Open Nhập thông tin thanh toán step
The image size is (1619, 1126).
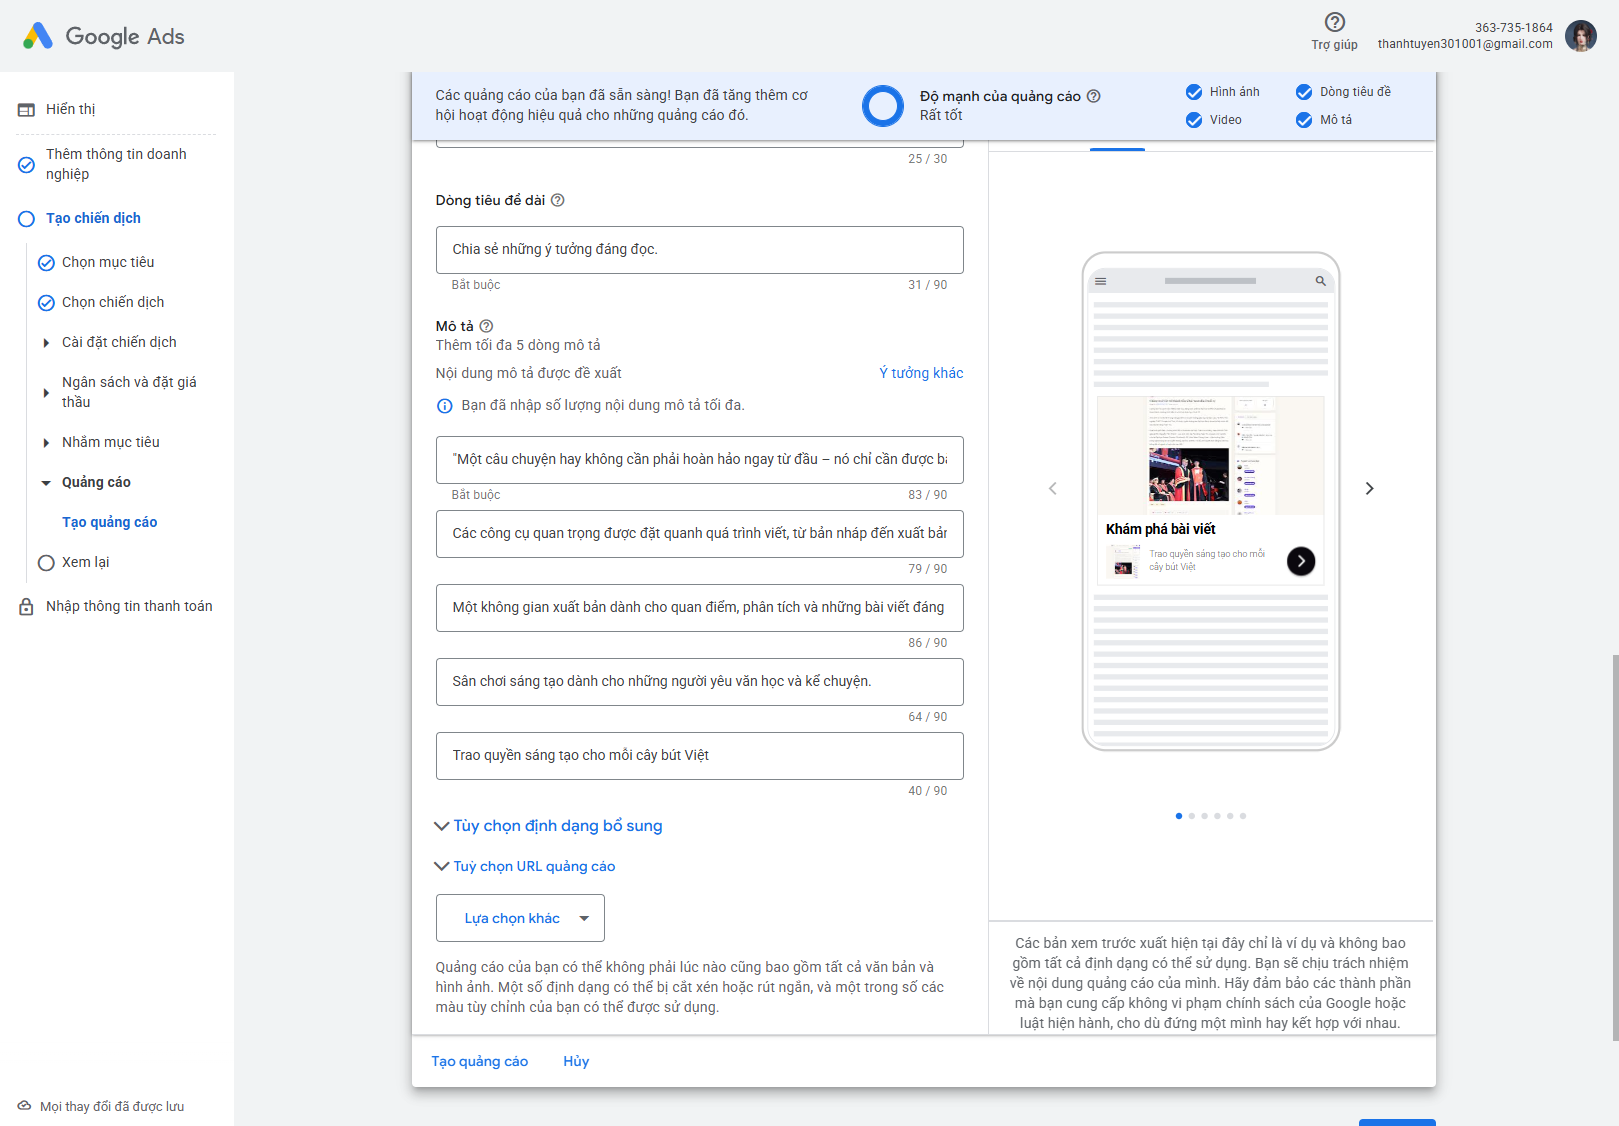tap(129, 606)
